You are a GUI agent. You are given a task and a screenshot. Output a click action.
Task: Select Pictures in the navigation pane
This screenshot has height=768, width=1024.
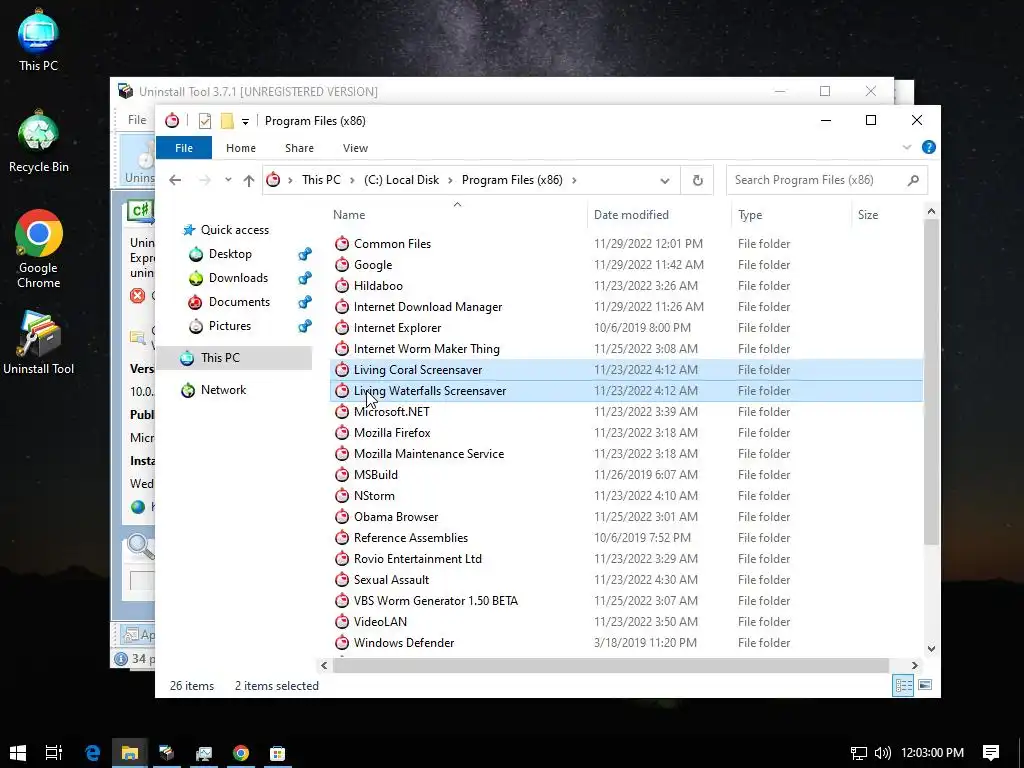tap(229, 326)
